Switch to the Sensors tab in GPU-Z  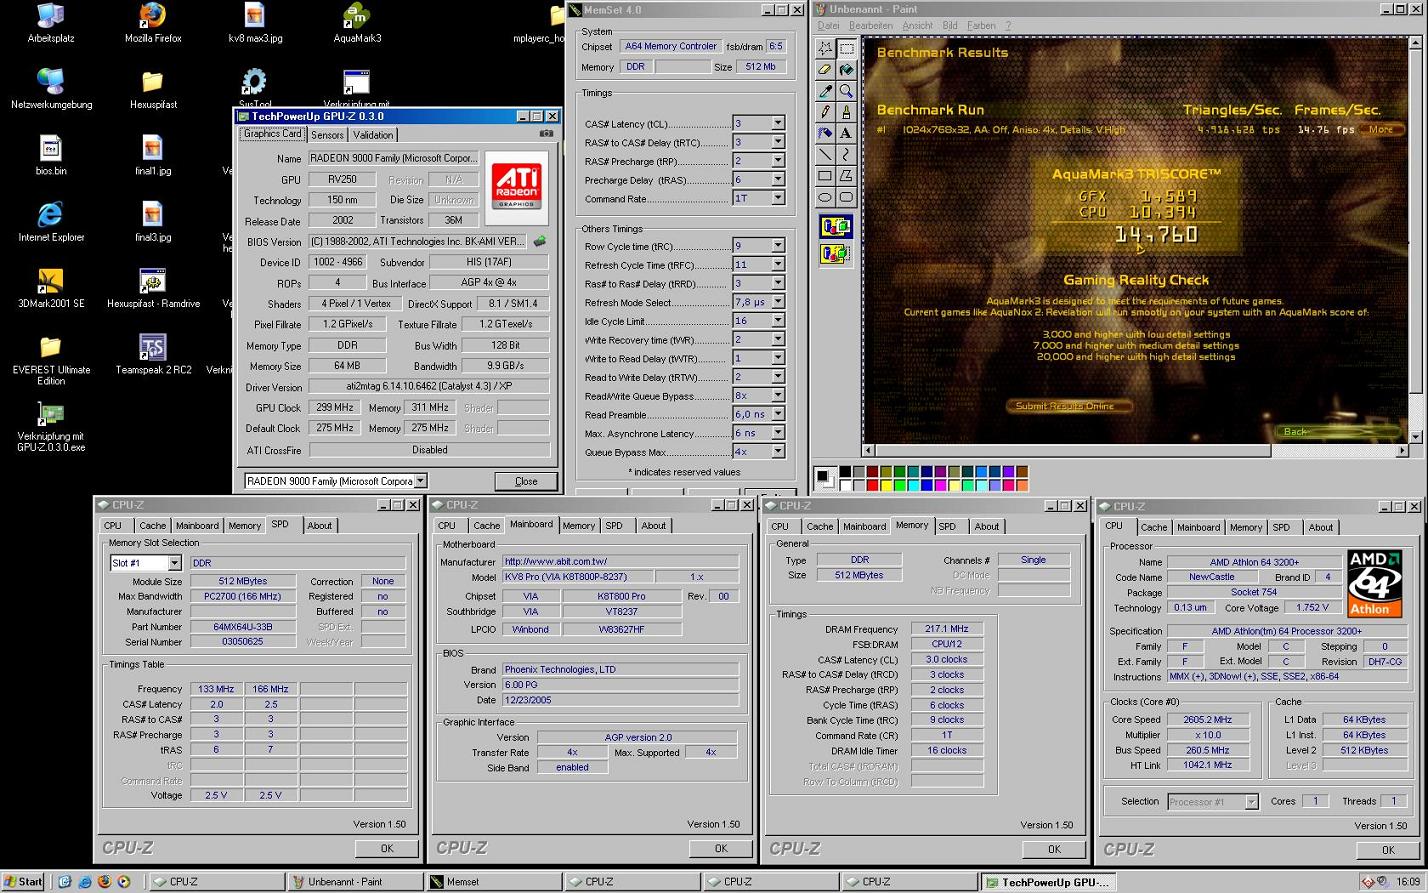(x=327, y=135)
